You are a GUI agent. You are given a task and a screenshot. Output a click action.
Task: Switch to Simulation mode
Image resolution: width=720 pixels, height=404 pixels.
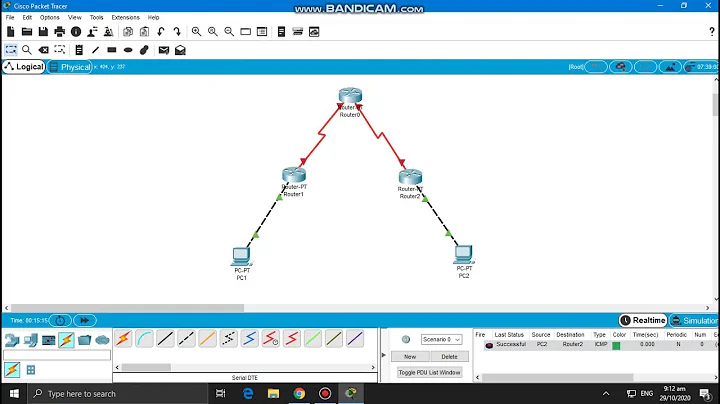tap(694, 320)
